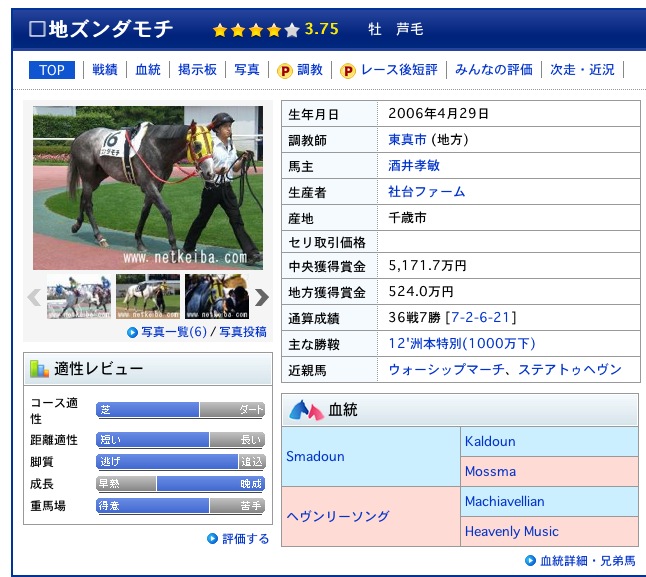Open sire Smadoun pedigree link

point(315,456)
